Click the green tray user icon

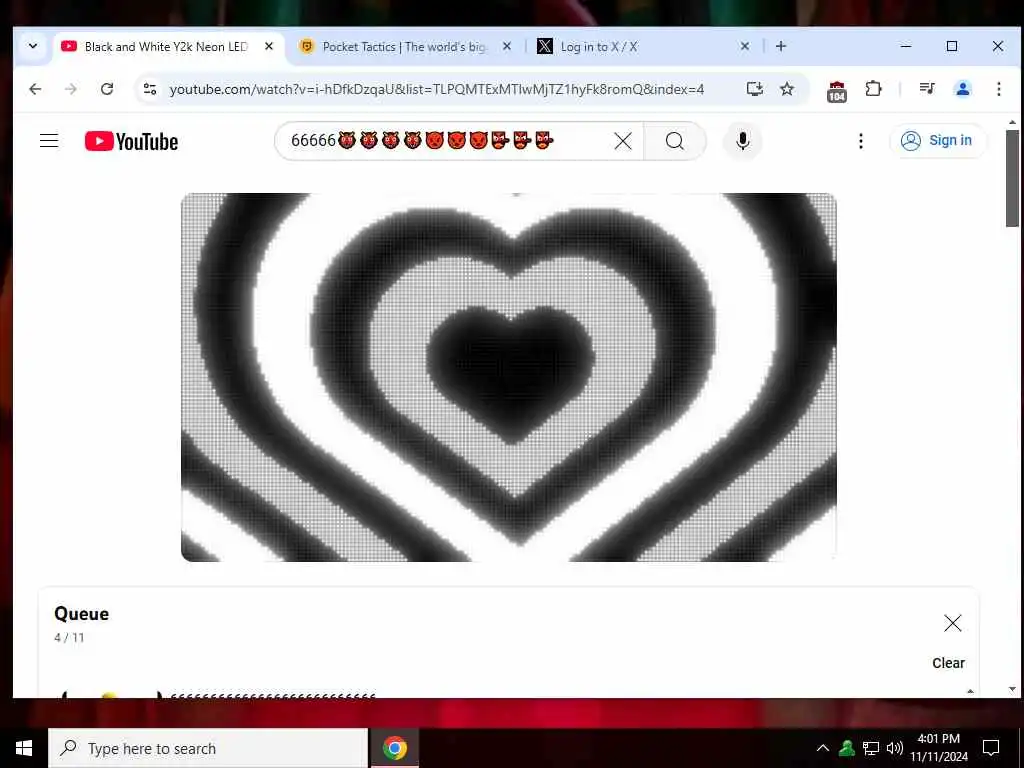click(847, 748)
